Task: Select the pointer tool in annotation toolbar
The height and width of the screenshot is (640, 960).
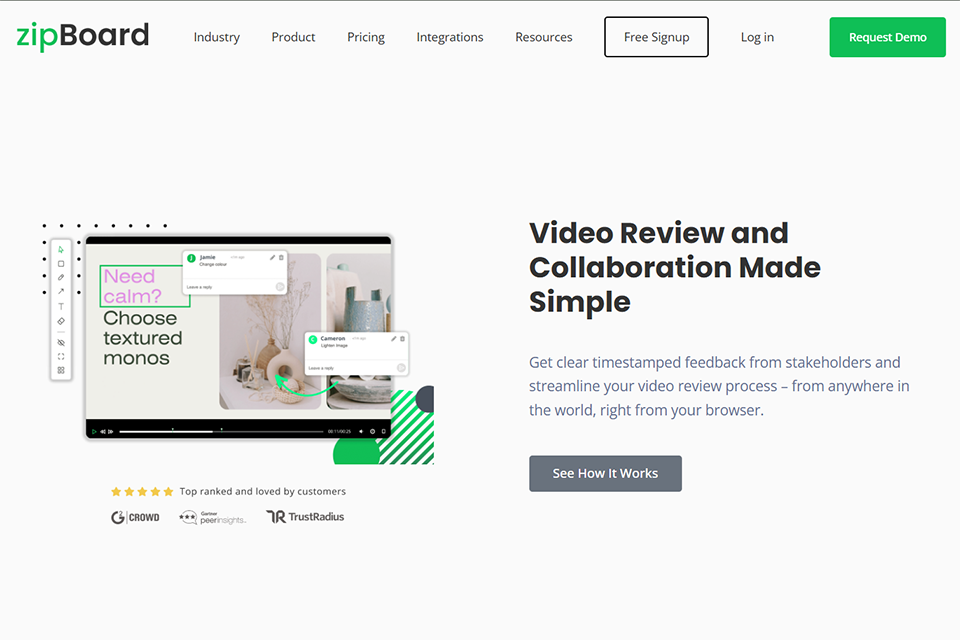Action: [x=61, y=249]
